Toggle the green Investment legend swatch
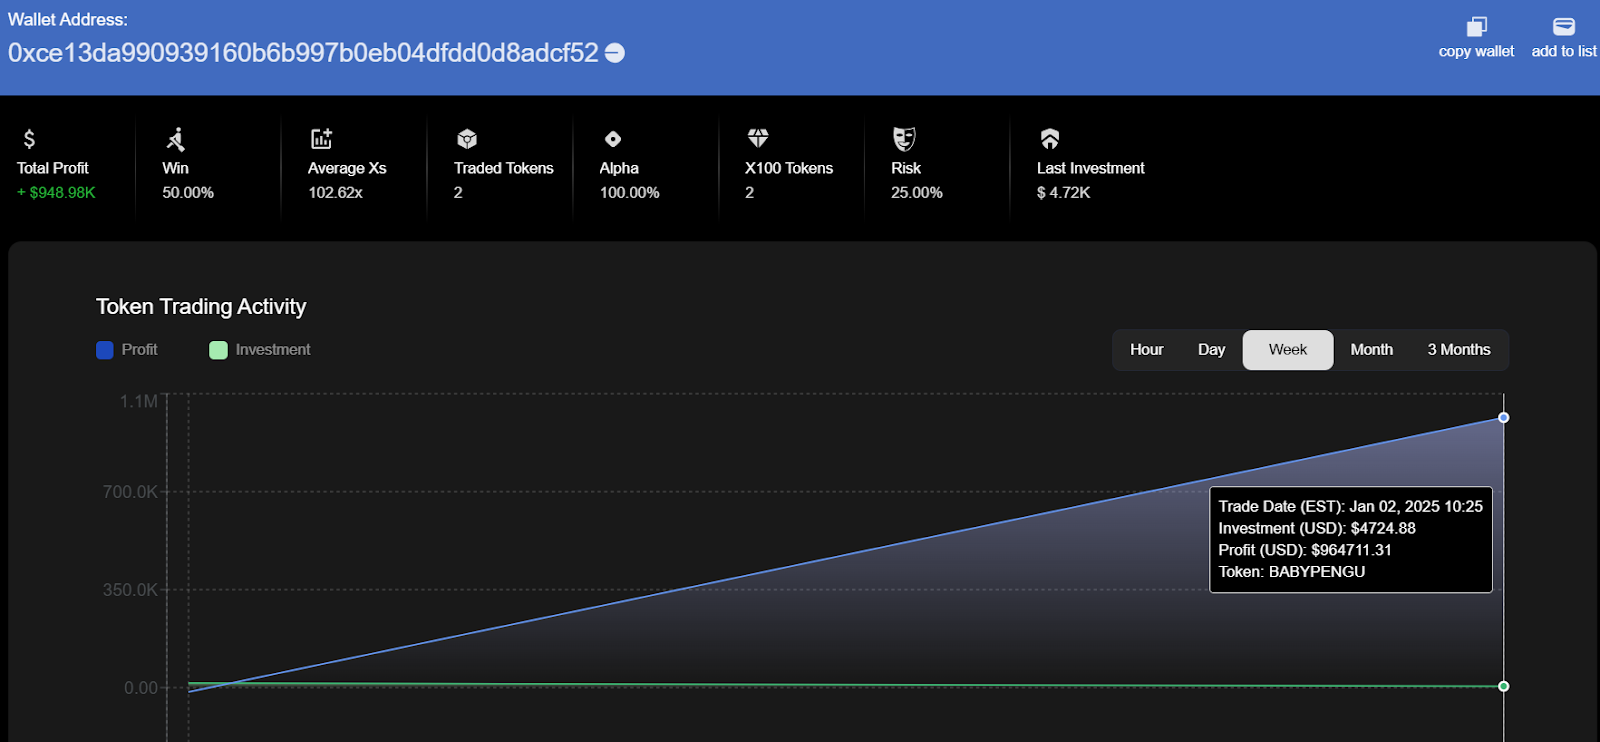 click(218, 350)
